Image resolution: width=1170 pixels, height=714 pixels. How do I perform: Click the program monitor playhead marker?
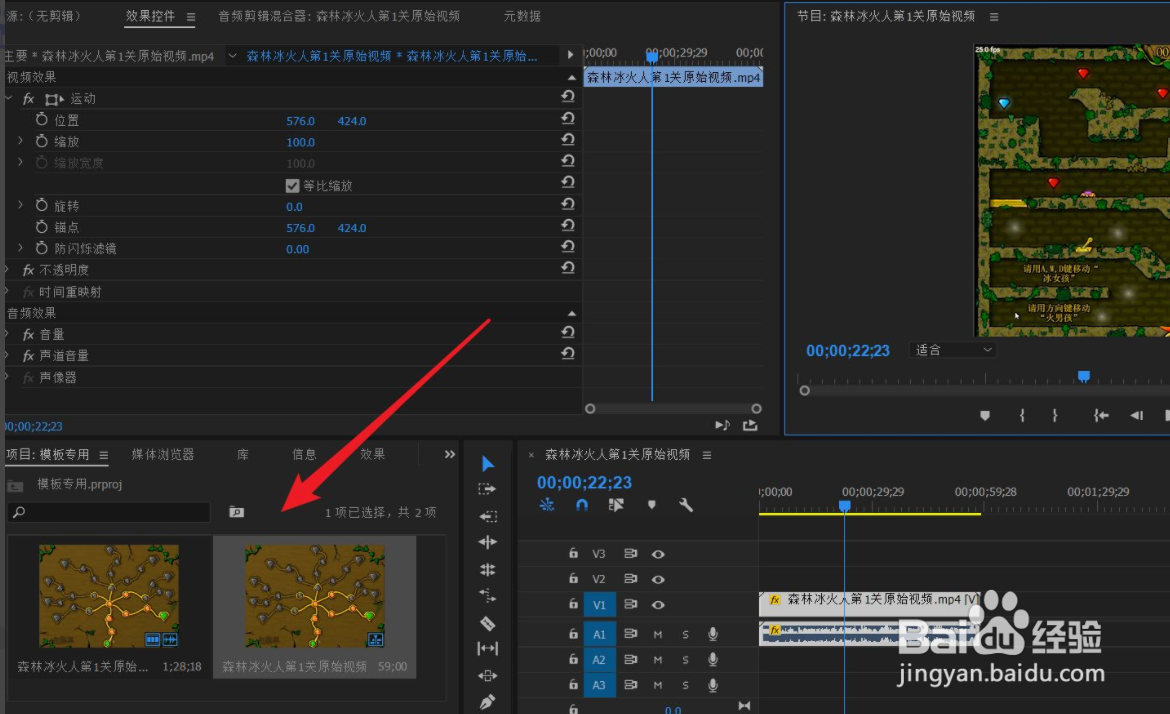[x=1083, y=376]
